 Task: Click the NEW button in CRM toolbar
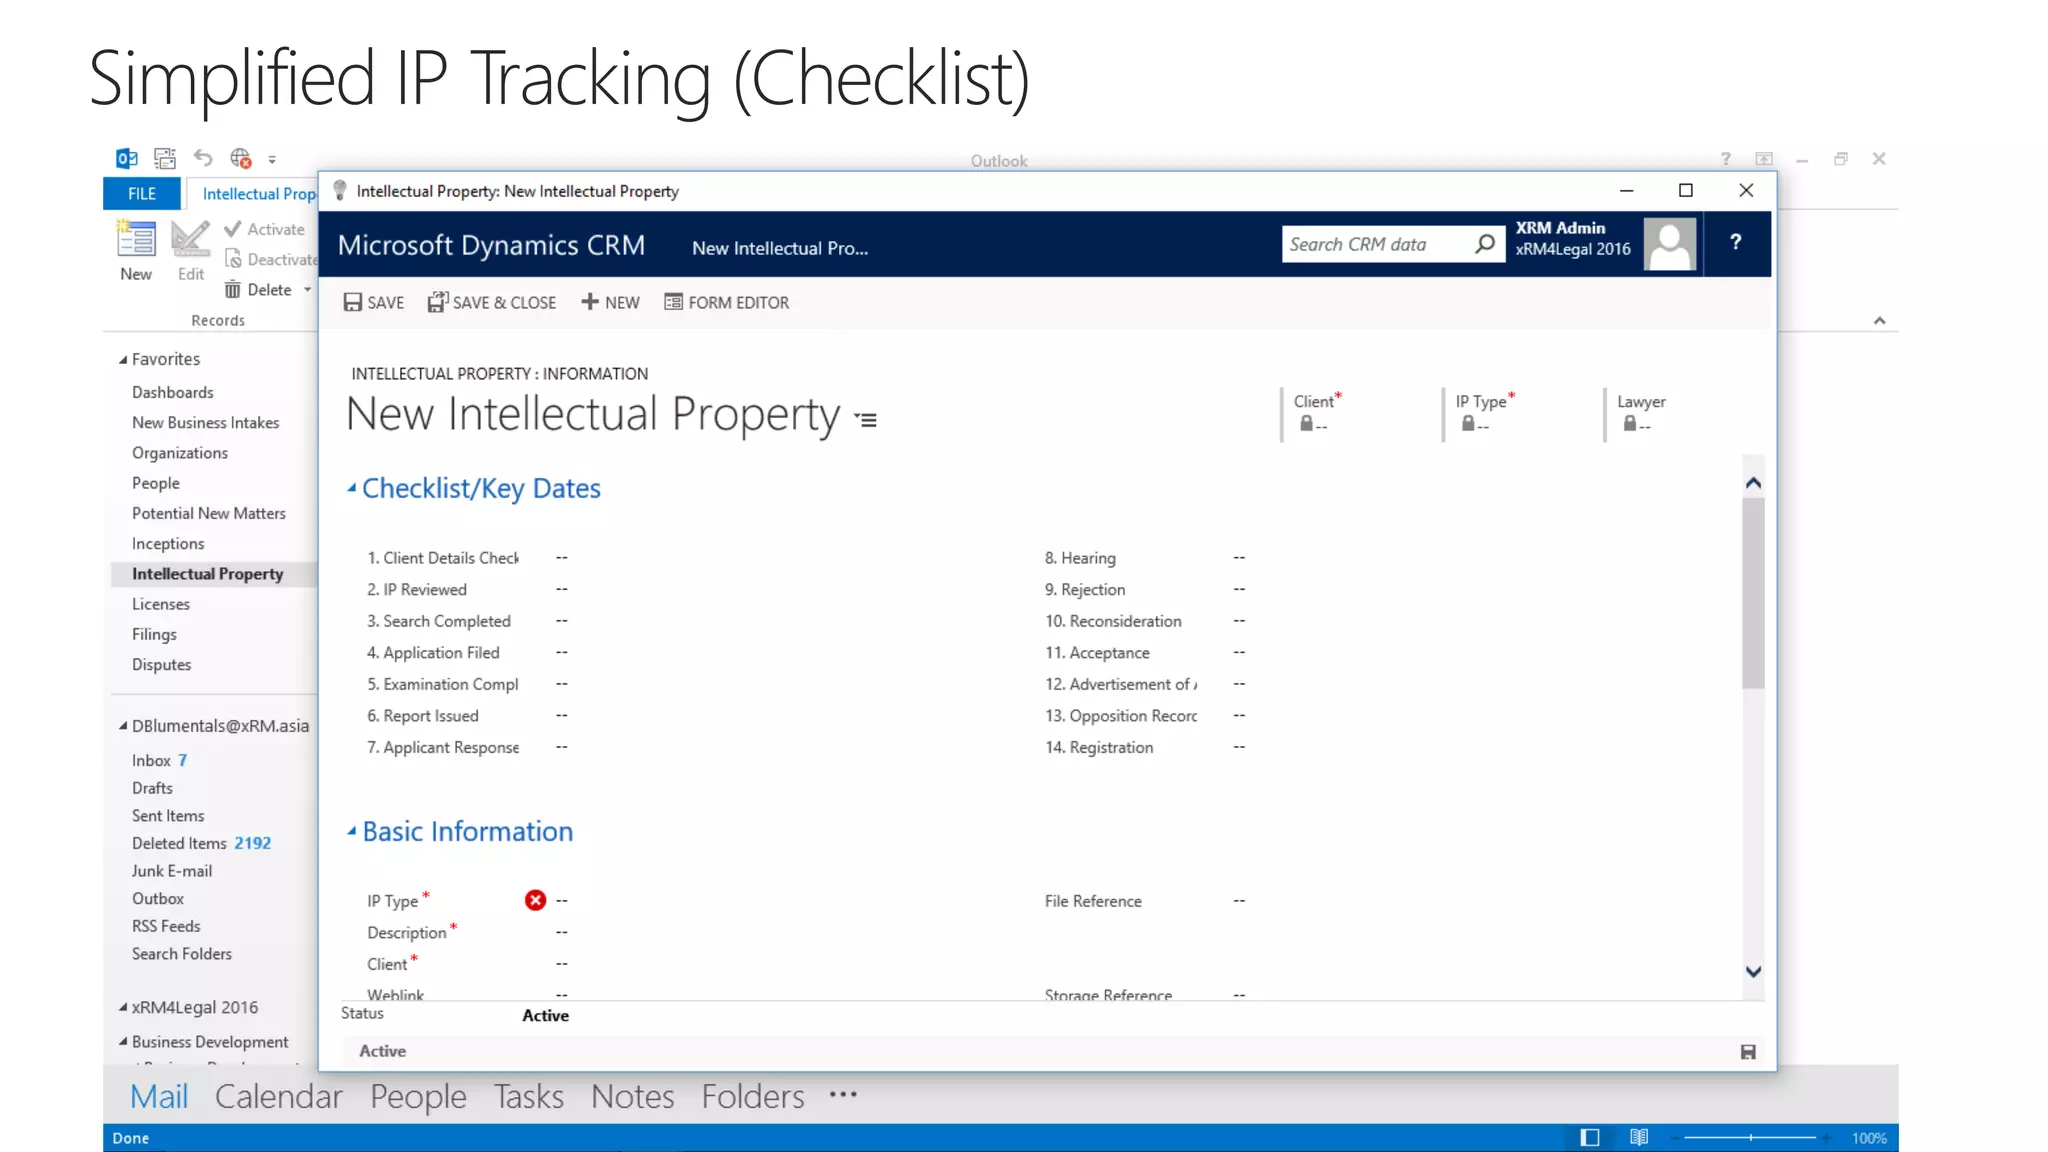coord(611,302)
